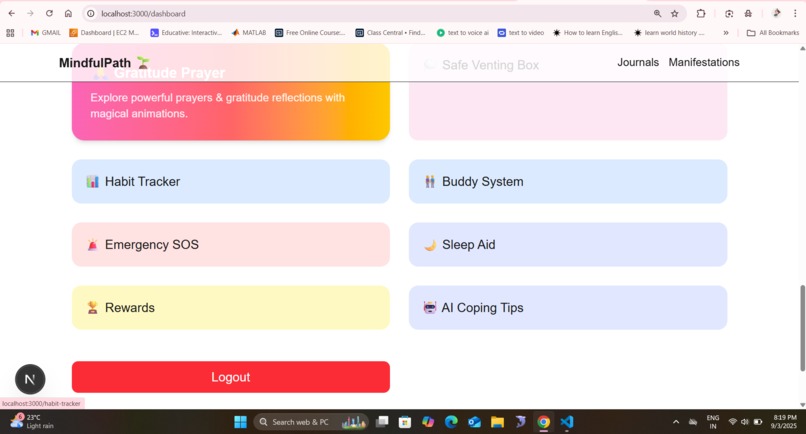The image size is (806, 434).
Task: Open the Manifestations nav item
Action: click(704, 62)
